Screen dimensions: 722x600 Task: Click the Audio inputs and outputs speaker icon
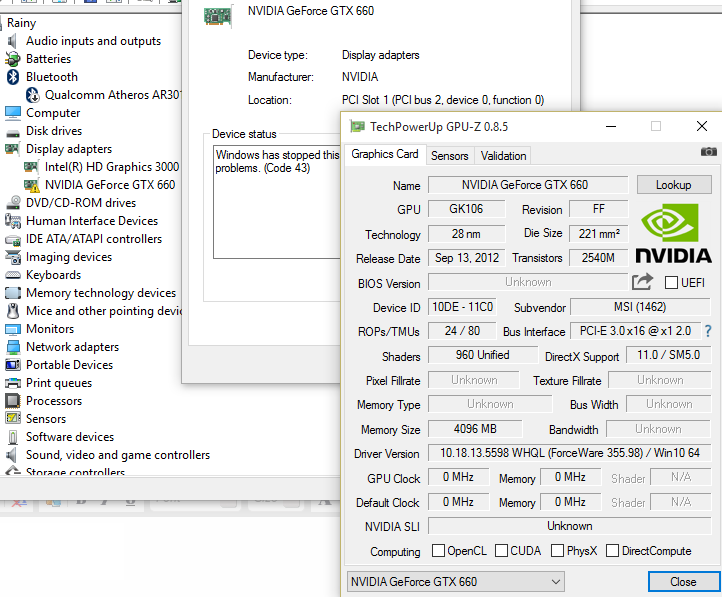12,41
